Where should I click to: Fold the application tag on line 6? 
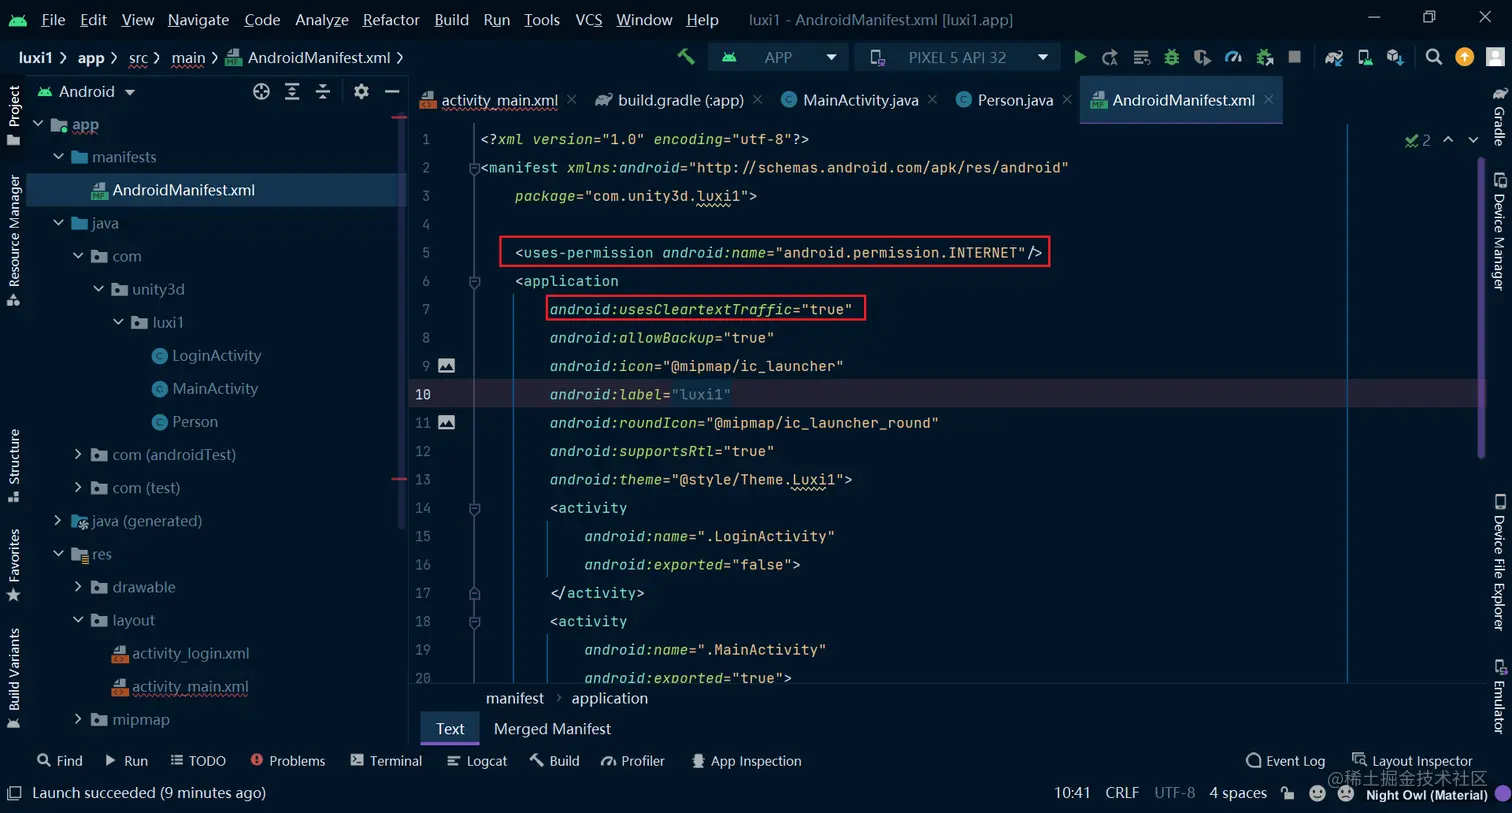[474, 282]
